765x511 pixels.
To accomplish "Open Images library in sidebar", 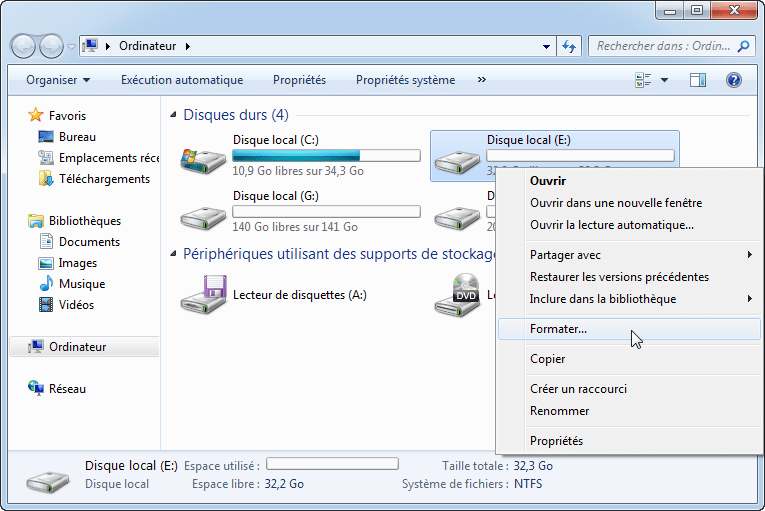I will point(67,263).
